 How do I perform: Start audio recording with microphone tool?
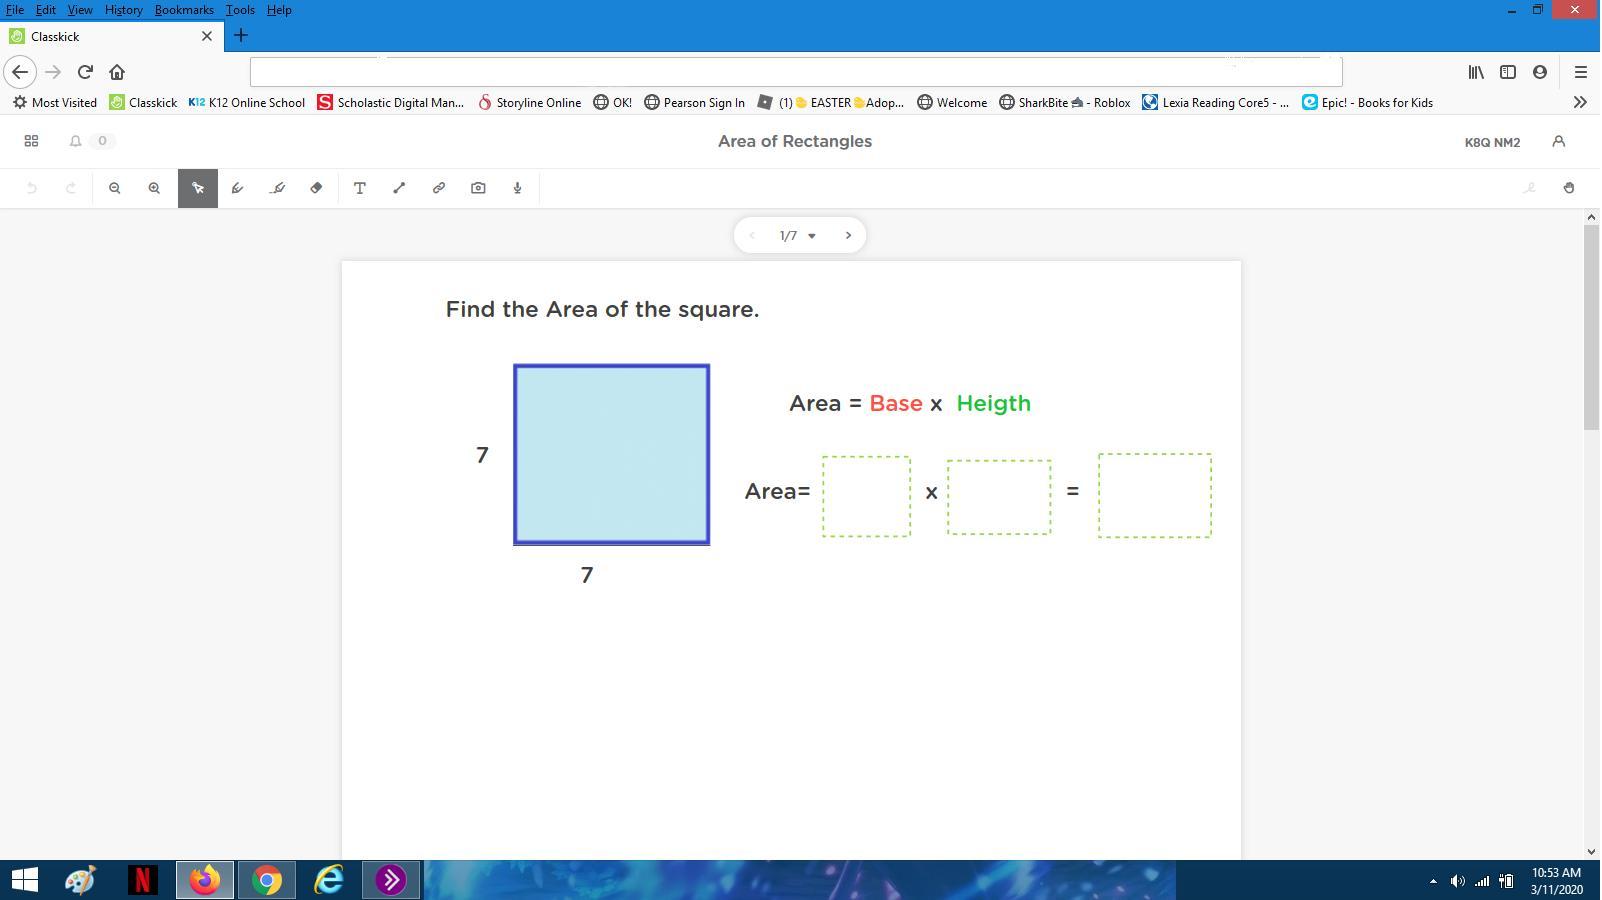tap(518, 188)
